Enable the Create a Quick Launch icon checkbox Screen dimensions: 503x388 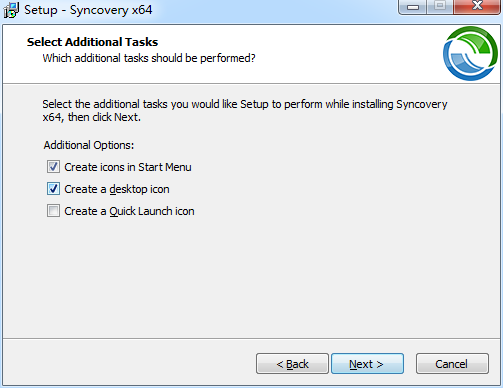pos(53,211)
